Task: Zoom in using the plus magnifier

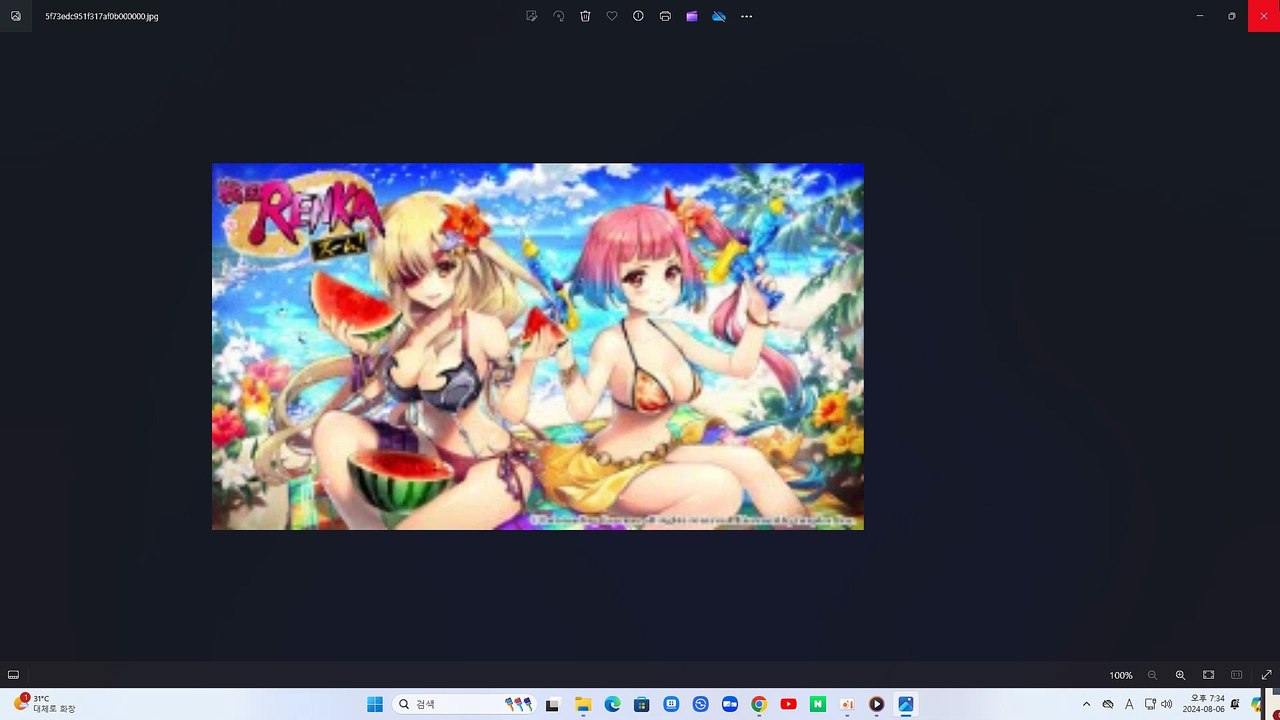Action: [x=1181, y=675]
